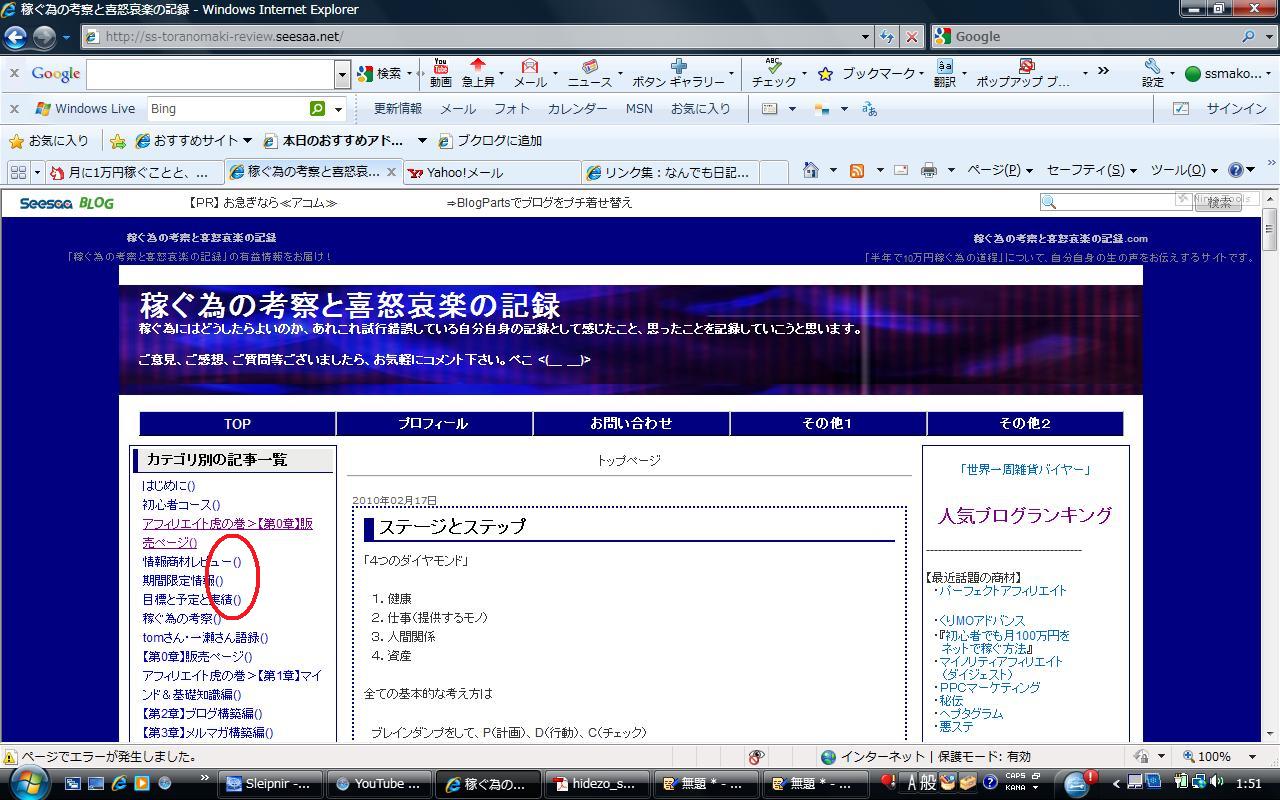Open the 初心者コース() category link
The image size is (1280, 800).
click(x=181, y=505)
